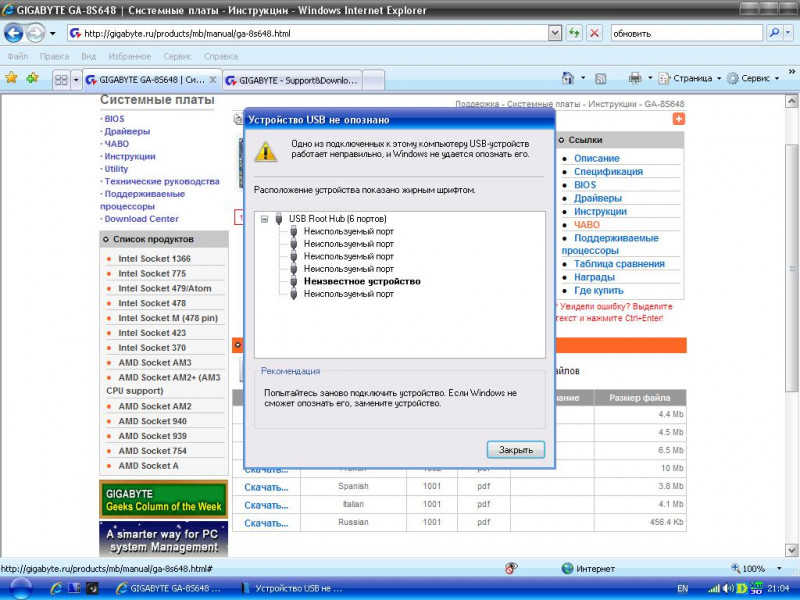Click the smarter PC system Management banner

click(x=164, y=539)
